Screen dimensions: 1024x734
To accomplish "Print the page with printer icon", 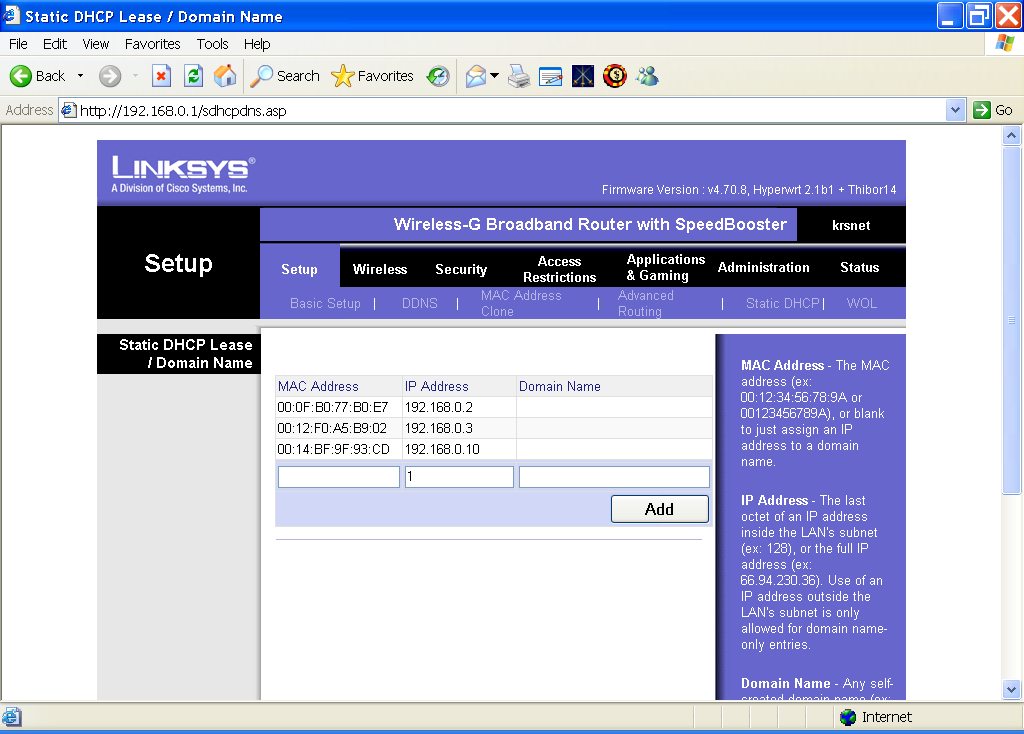I will 519,76.
